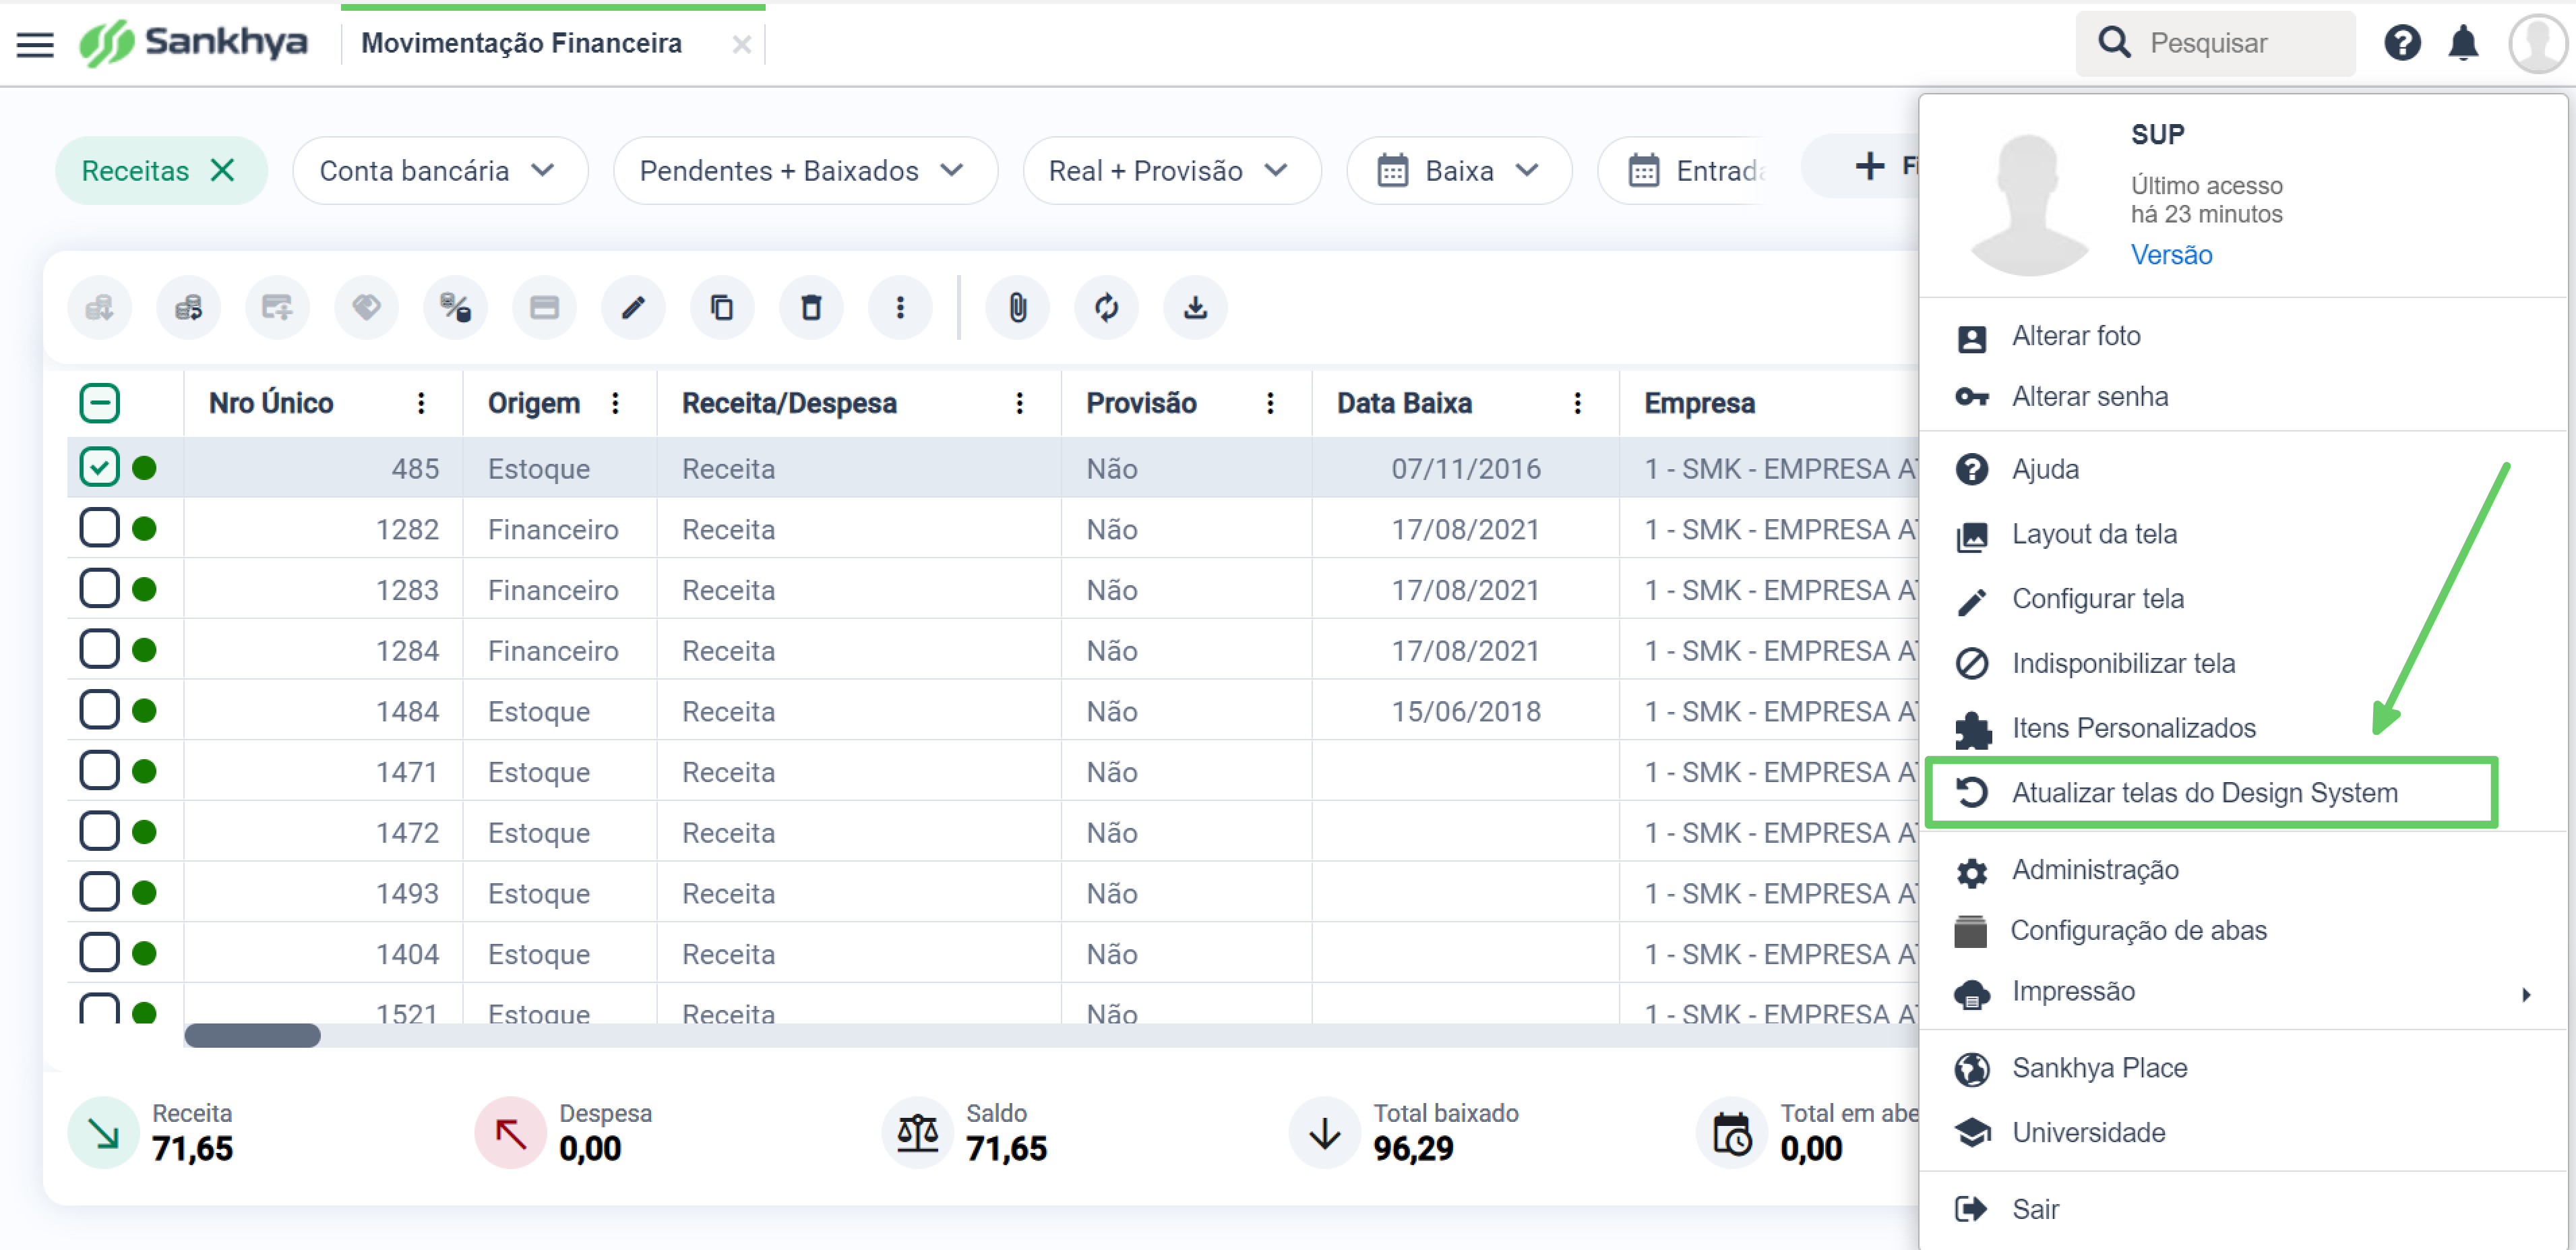Click the notifications bell icon
The width and height of the screenshot is (2576, 1250).
pos(2462,42)
